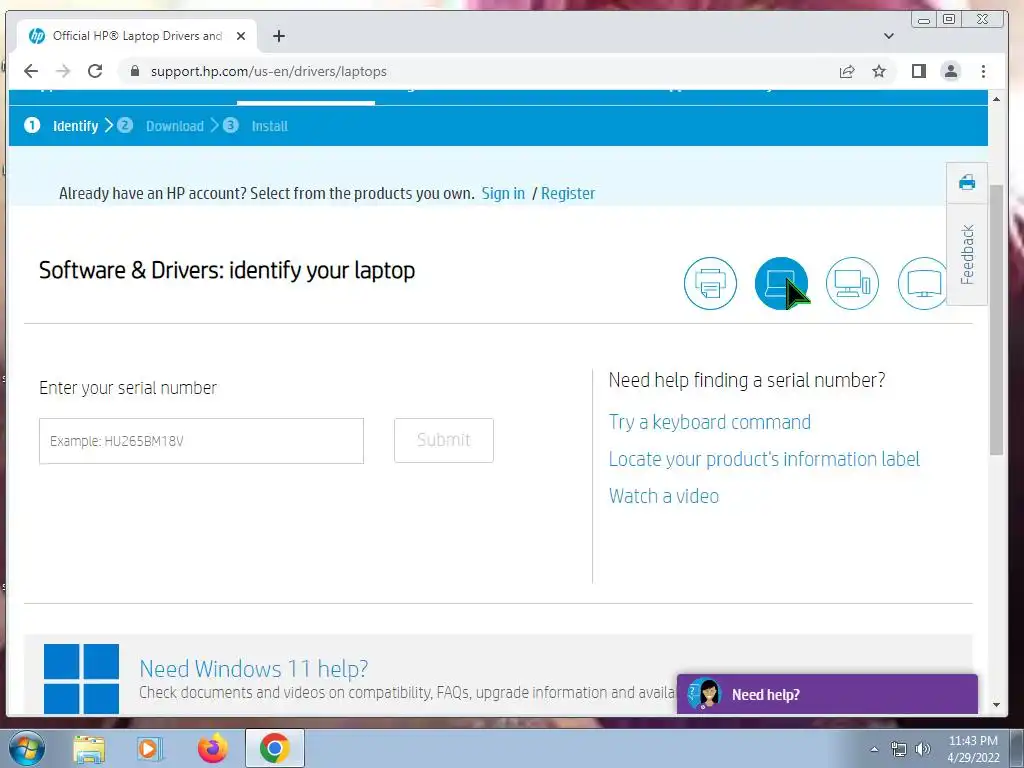Click the share page icon
The height and width of the screenshot is (768, 1024).
tap(847, 71)
